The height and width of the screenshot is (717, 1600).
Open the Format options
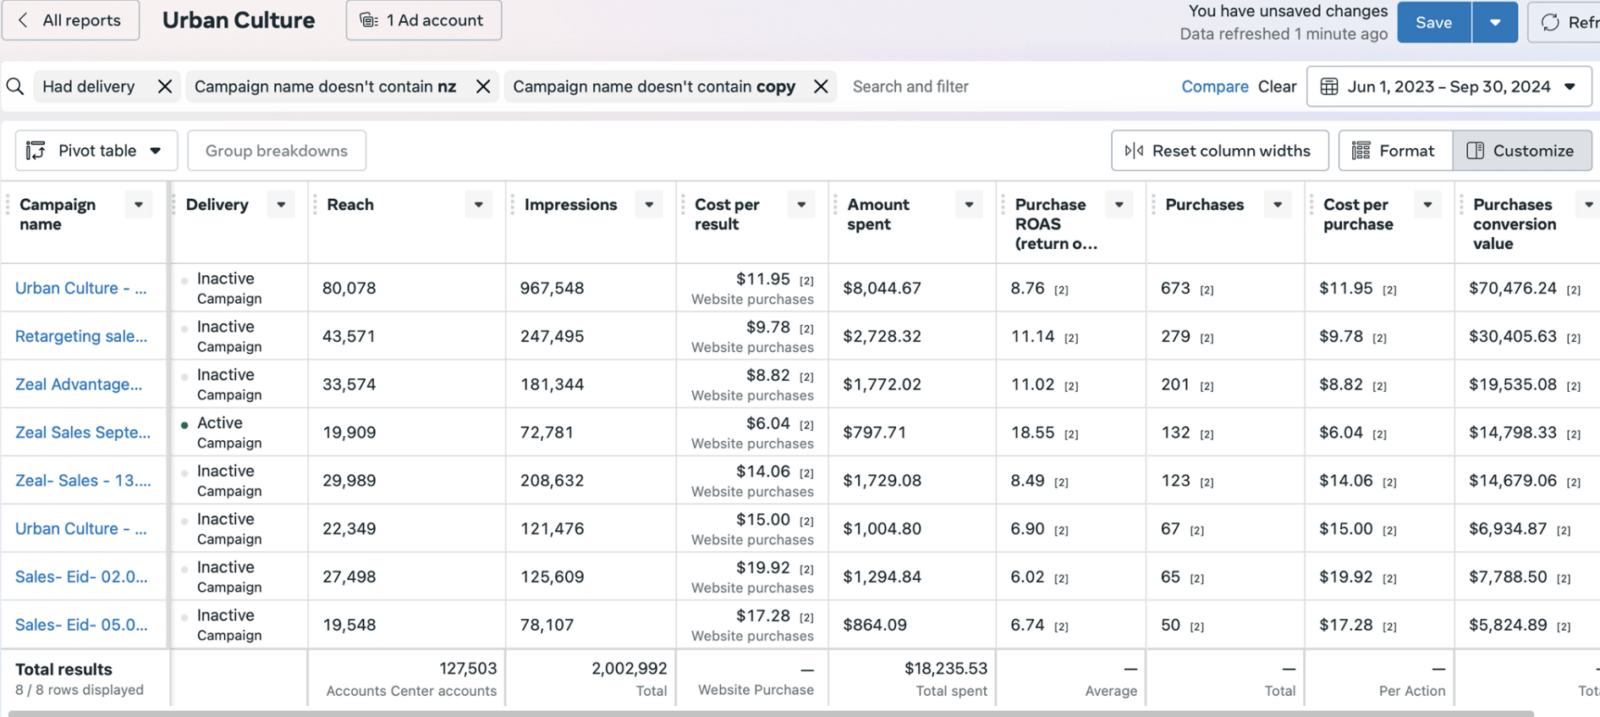[x=1395, y=151]
